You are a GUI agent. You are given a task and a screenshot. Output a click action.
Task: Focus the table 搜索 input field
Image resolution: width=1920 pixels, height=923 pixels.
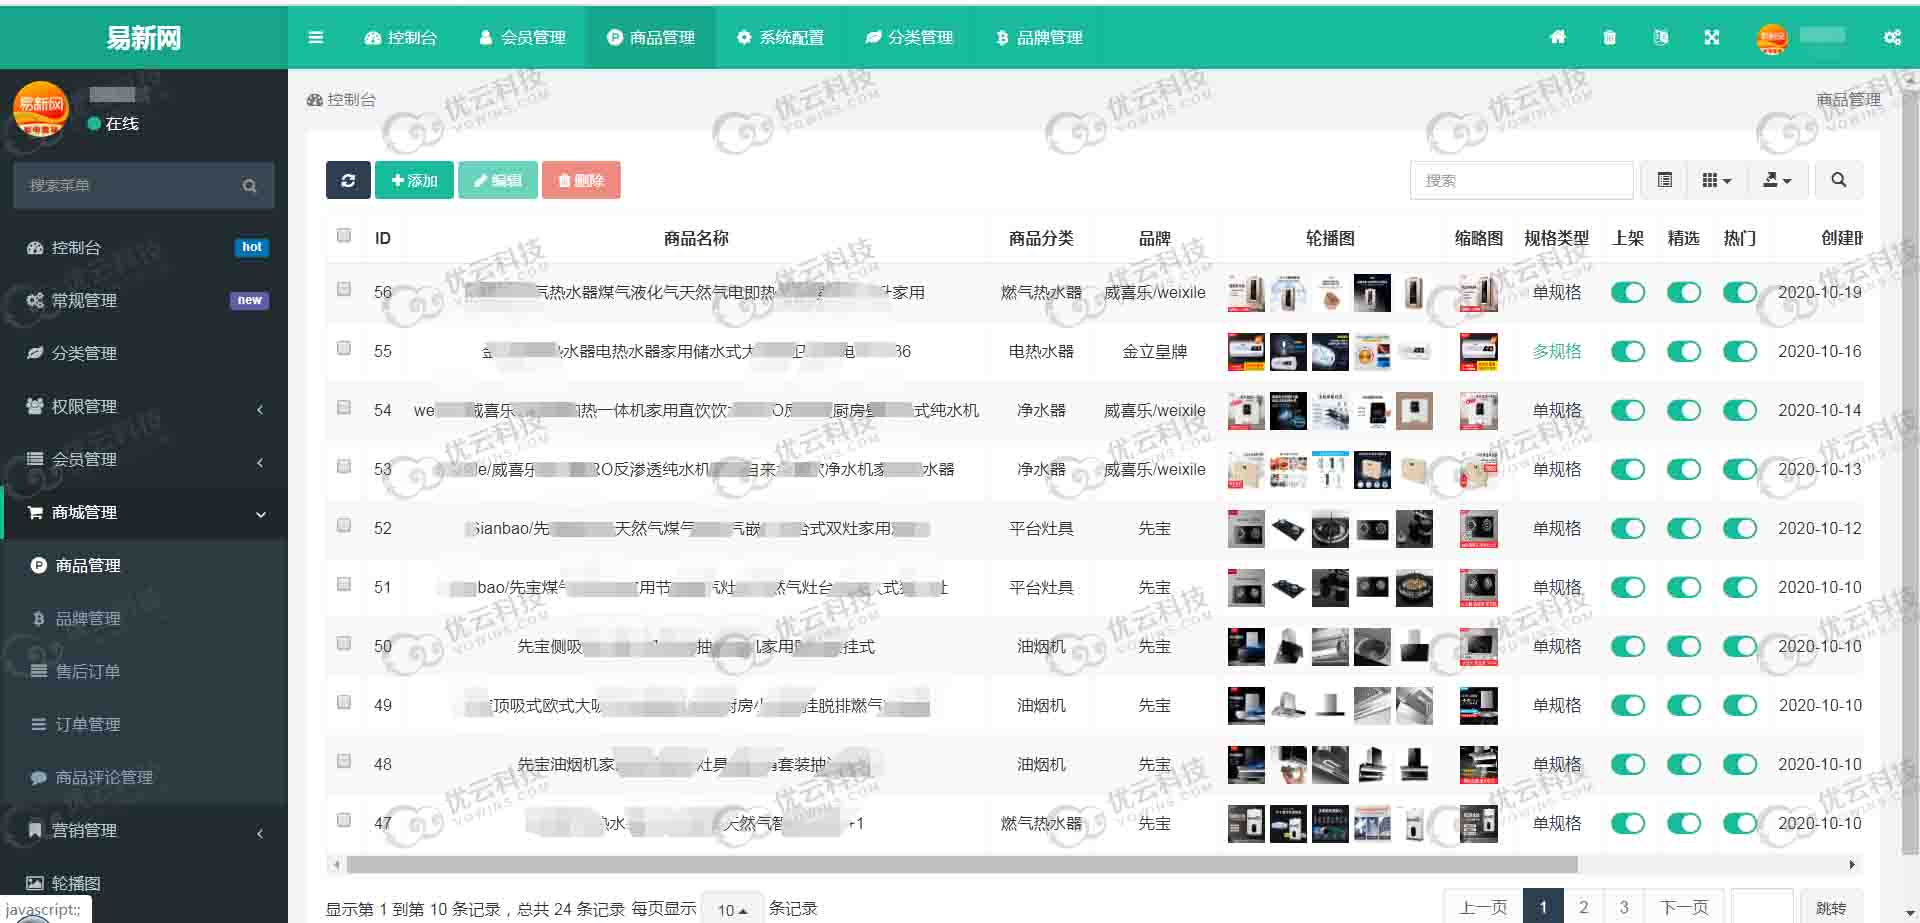tap(1521, 180)
